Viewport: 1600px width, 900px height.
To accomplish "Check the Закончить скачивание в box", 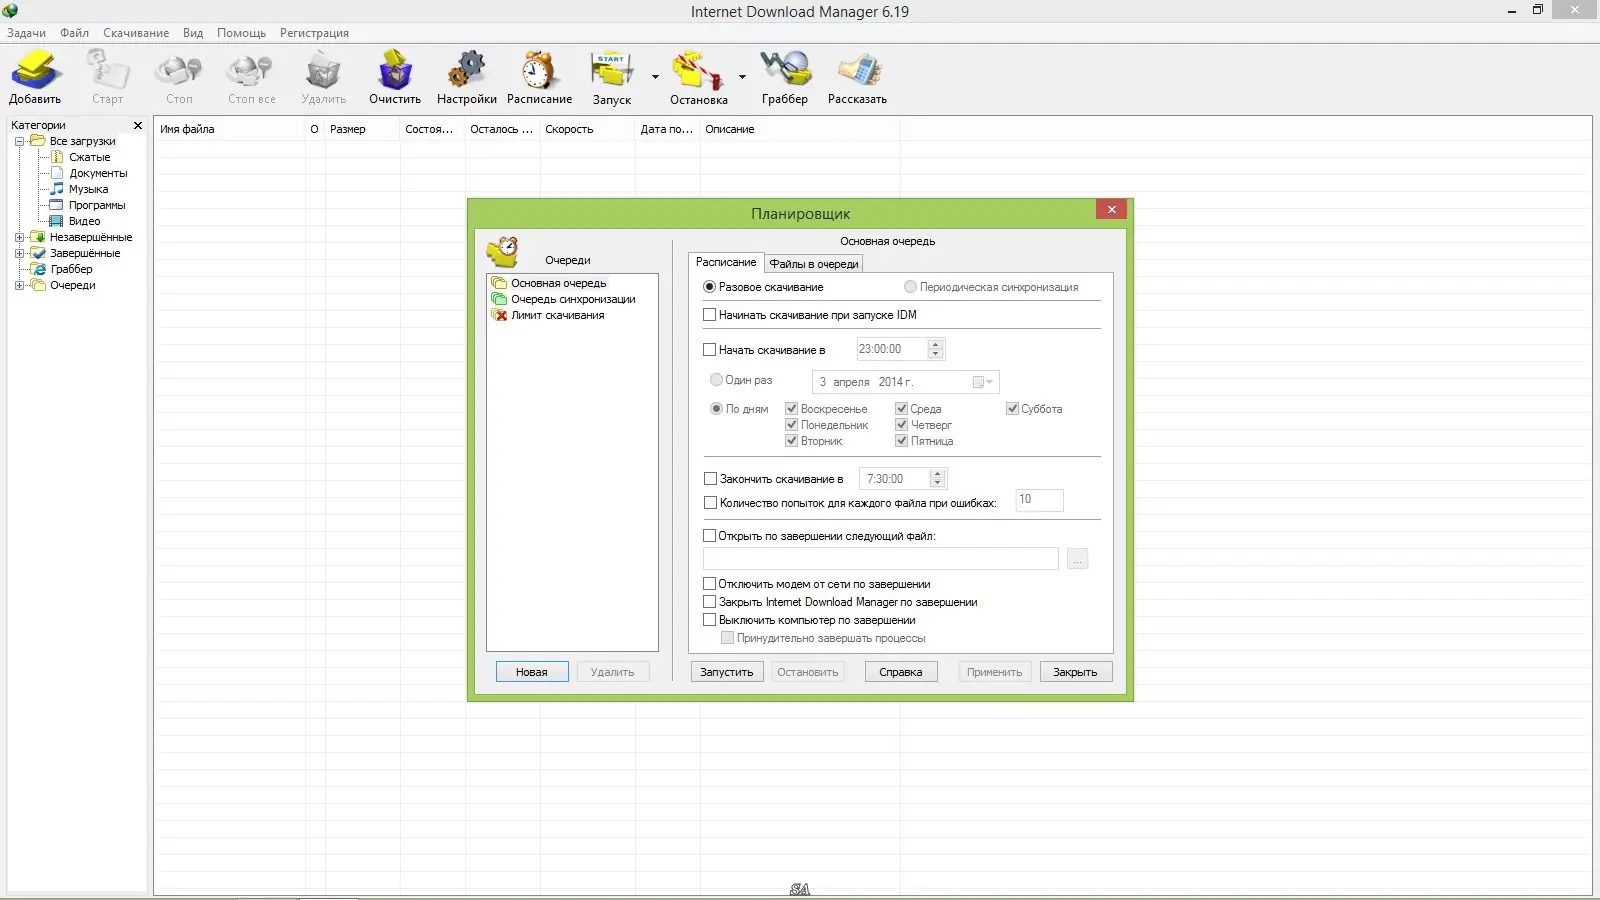I will click(711, 479).
